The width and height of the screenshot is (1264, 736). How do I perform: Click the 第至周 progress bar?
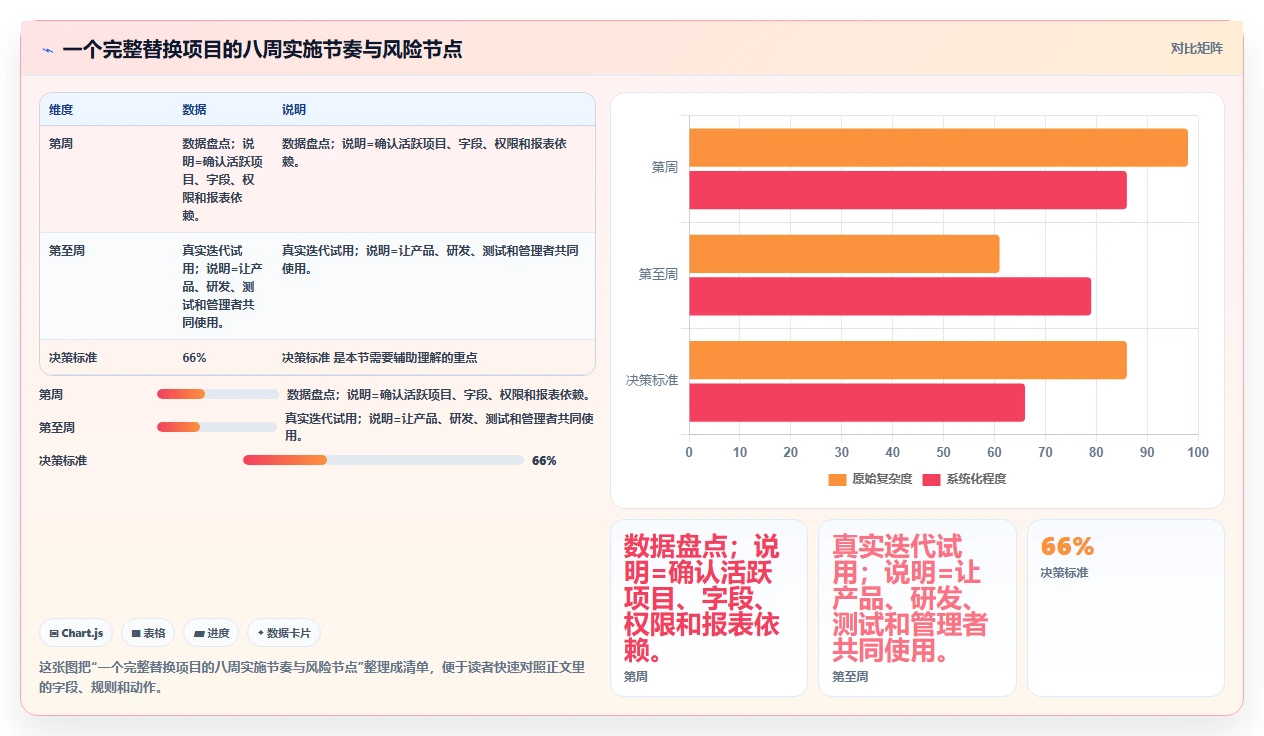(217, 427)
